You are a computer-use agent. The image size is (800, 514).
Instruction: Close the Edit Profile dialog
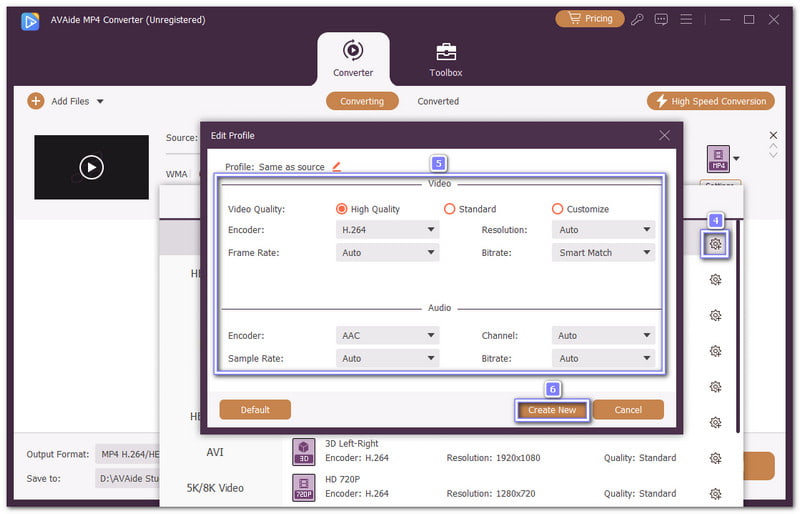tap(665, 135)
